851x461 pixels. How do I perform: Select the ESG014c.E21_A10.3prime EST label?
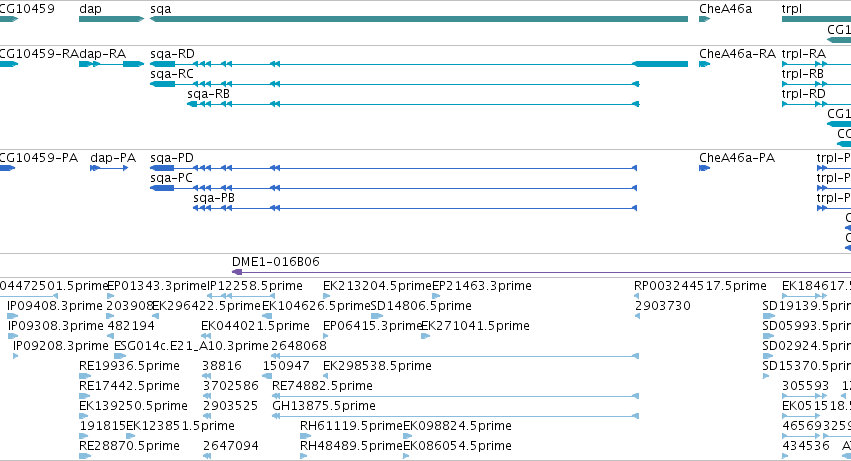[x=191, y=346]
